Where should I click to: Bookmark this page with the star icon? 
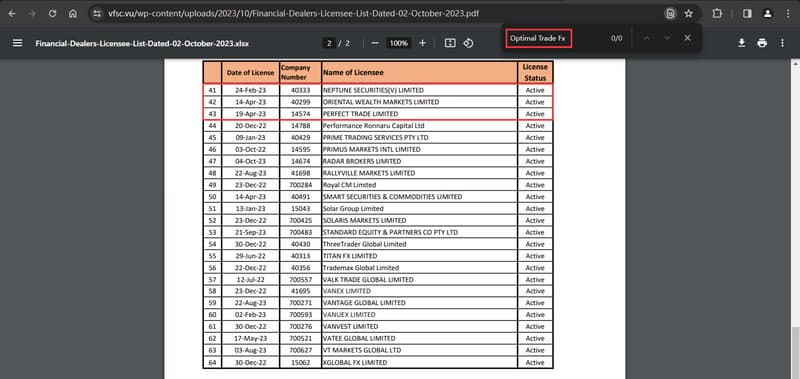689,14
